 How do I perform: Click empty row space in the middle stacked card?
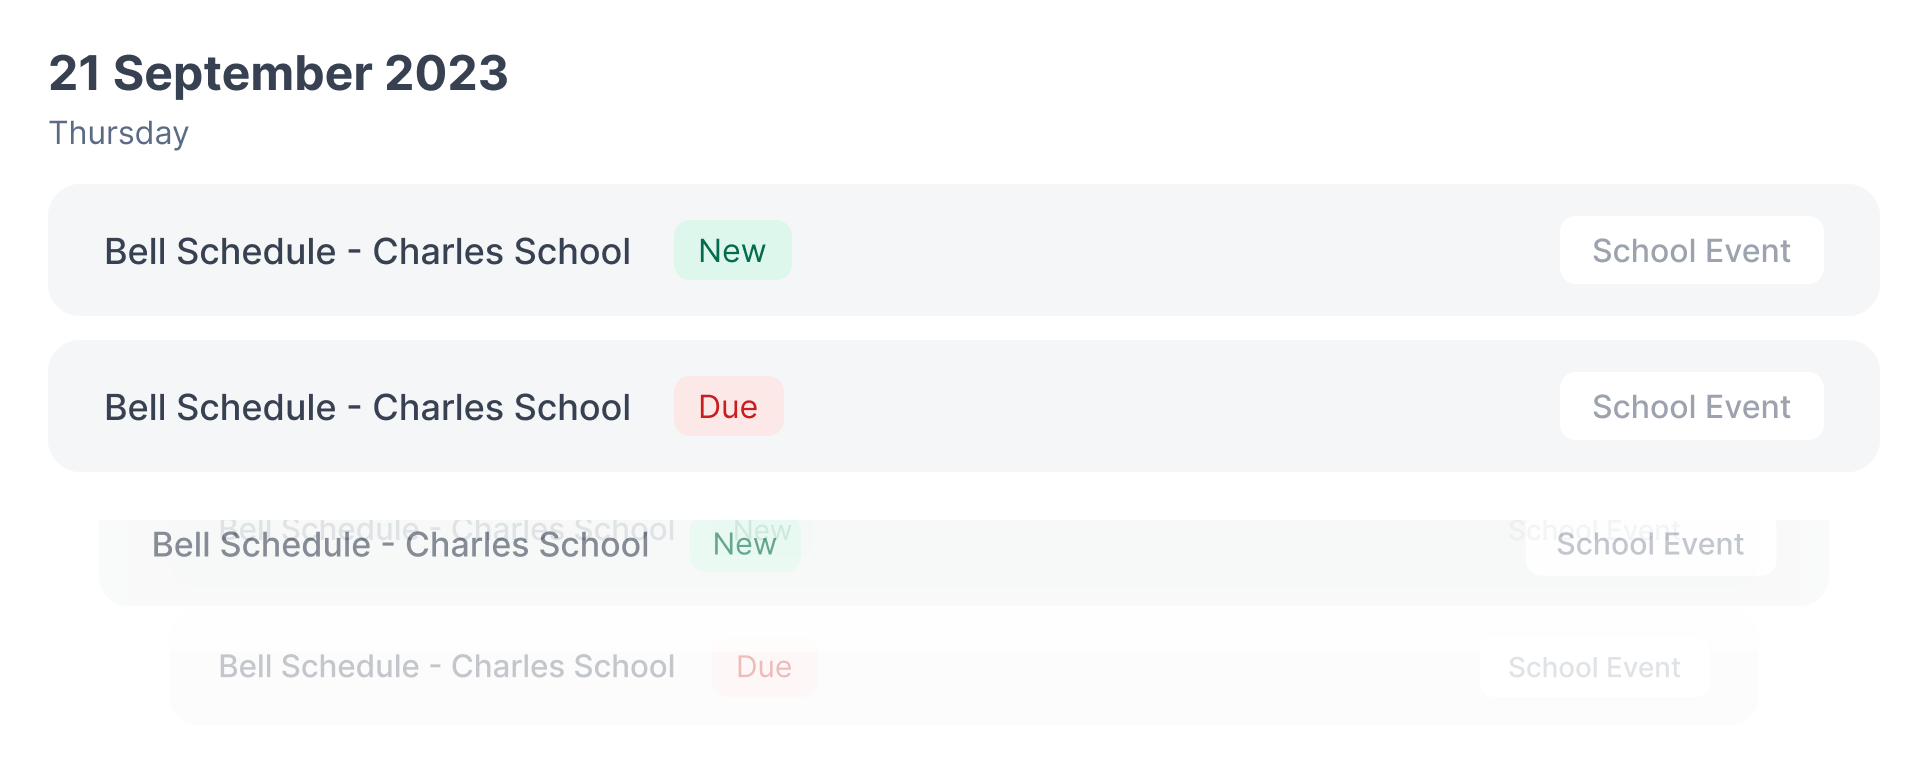pos(1150,570)
